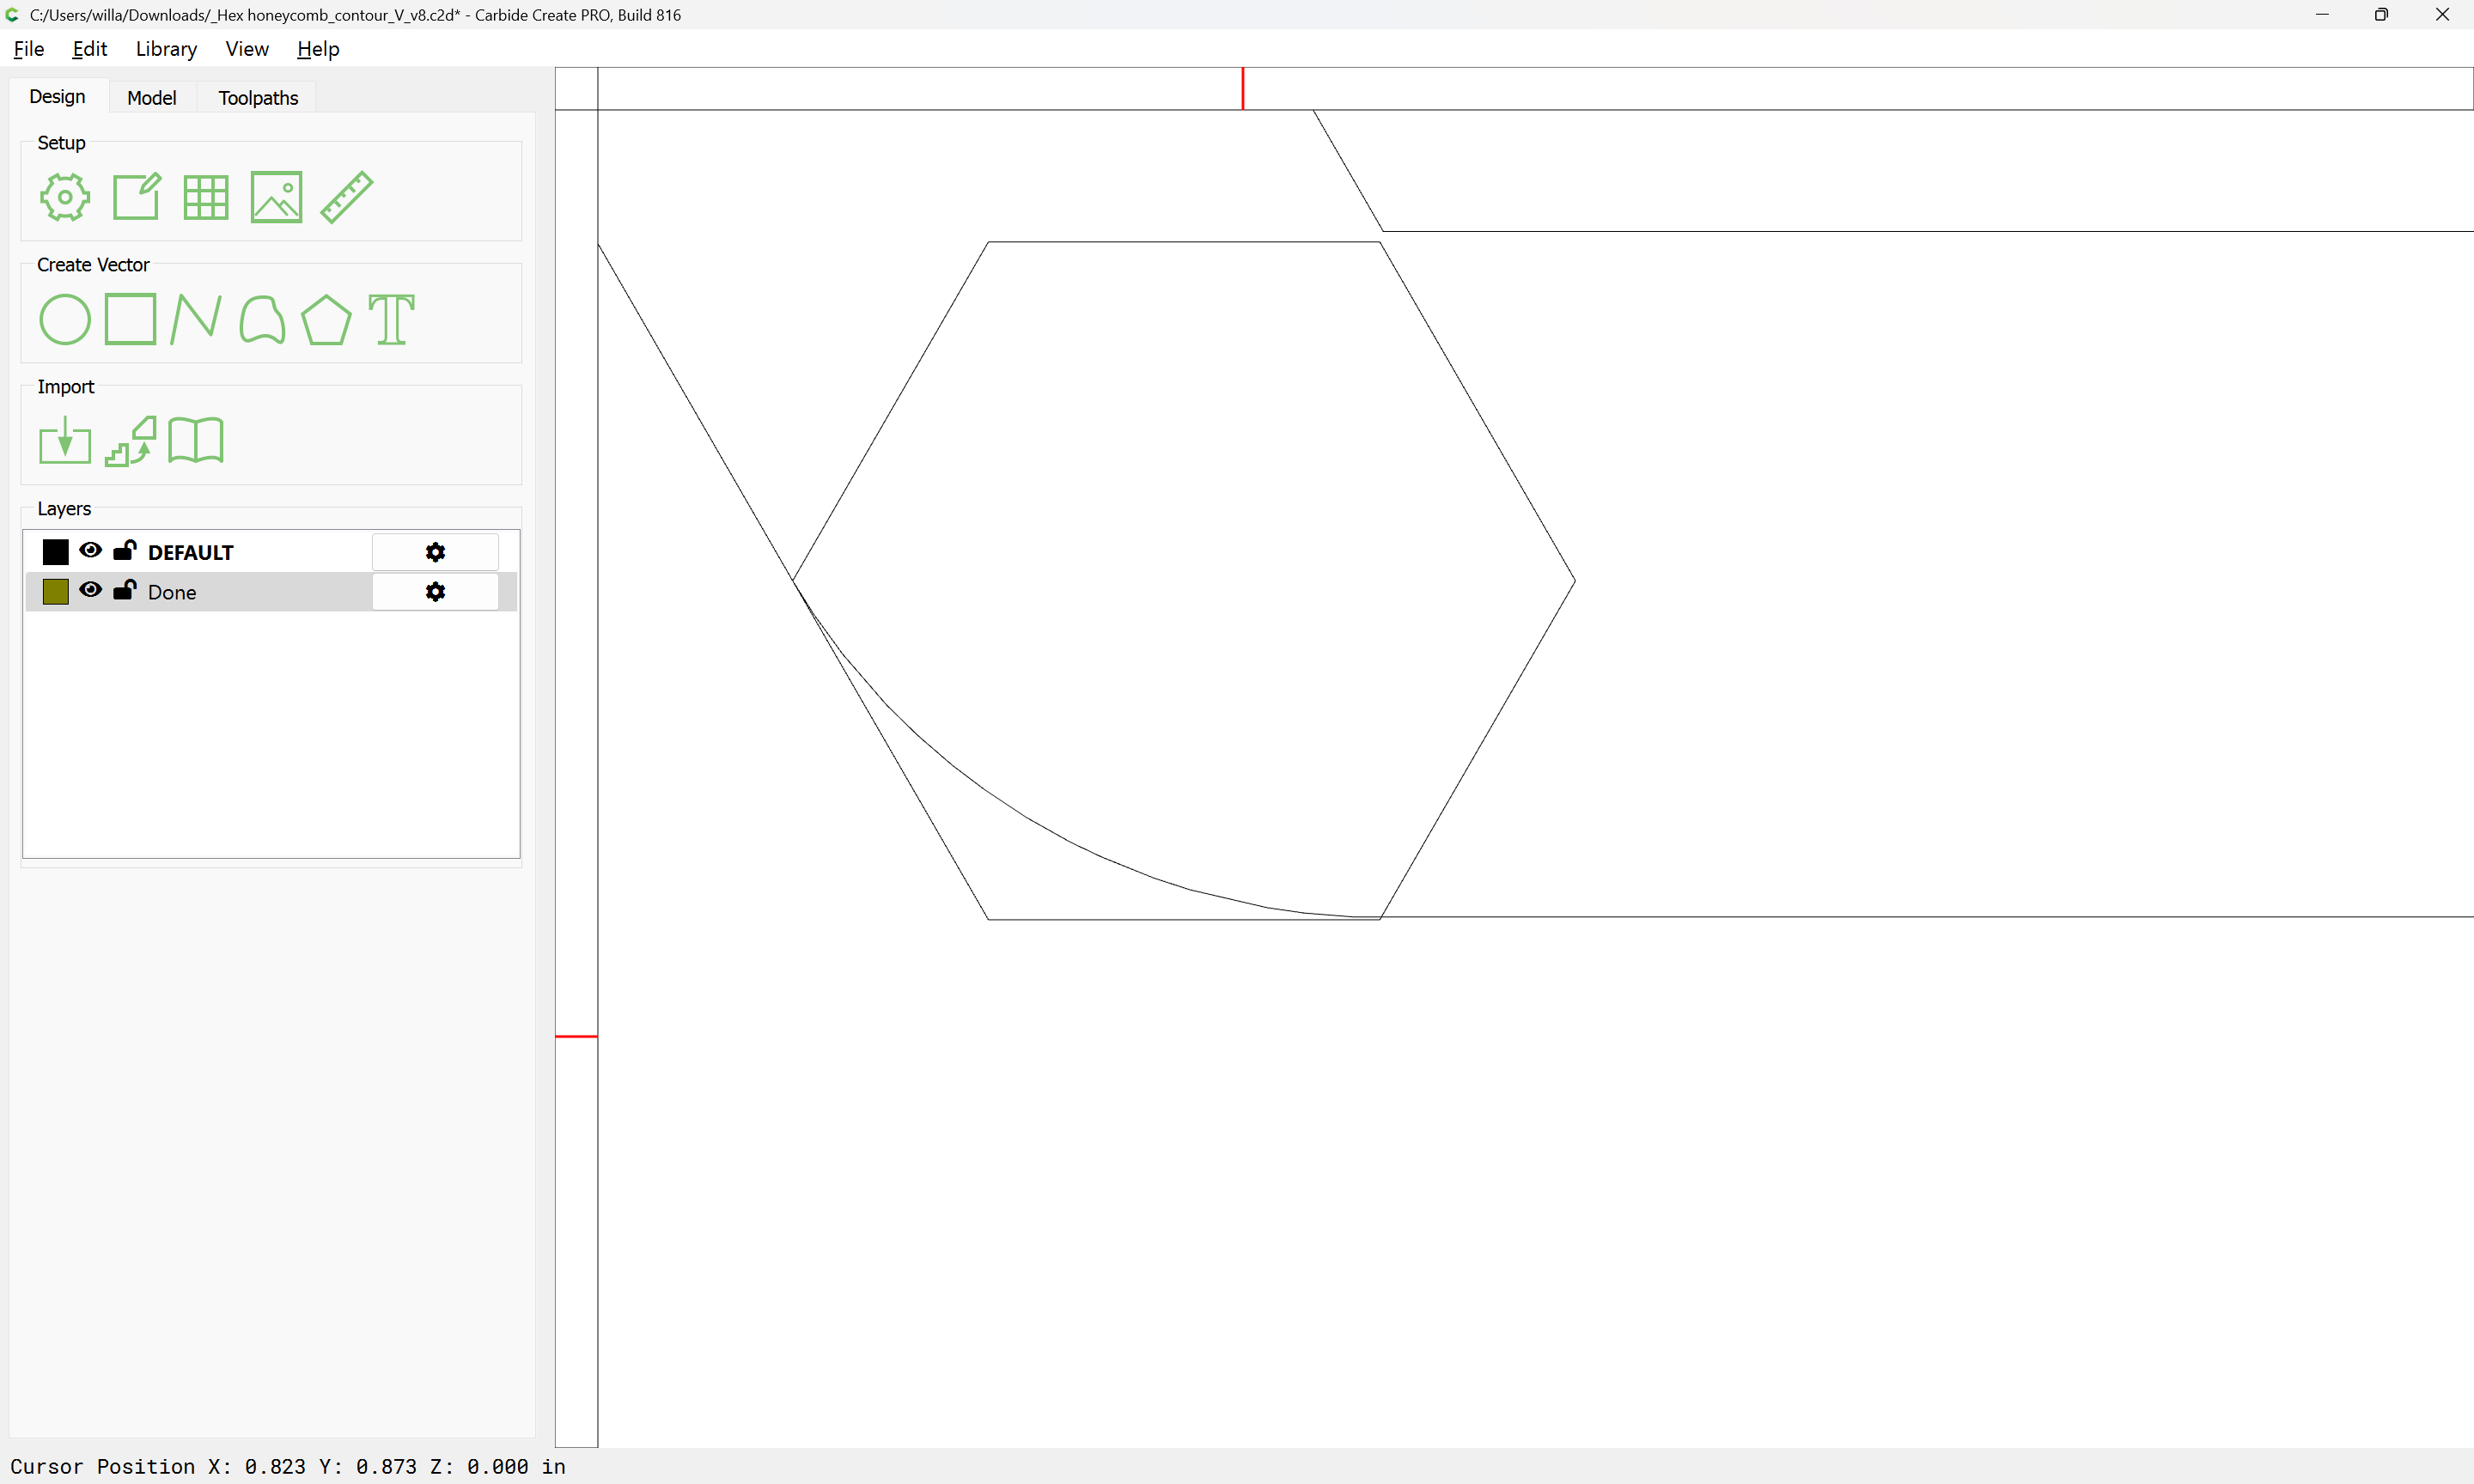Toggle visibility of Done layer
The width and height of the screenshot is (2474, 1484).
tap(90, 591)
